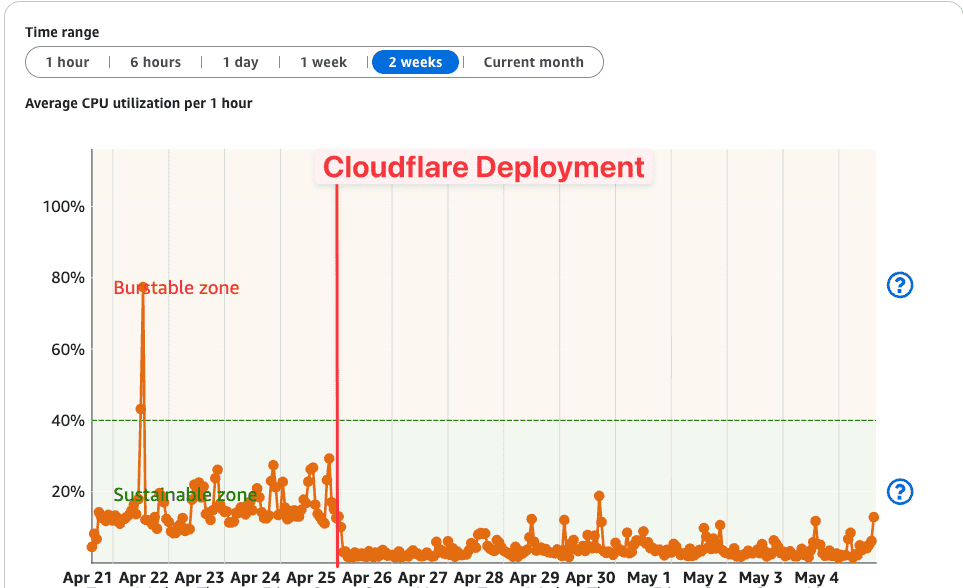
Task: Click the Burstable zone label
Action: (176, 288)
